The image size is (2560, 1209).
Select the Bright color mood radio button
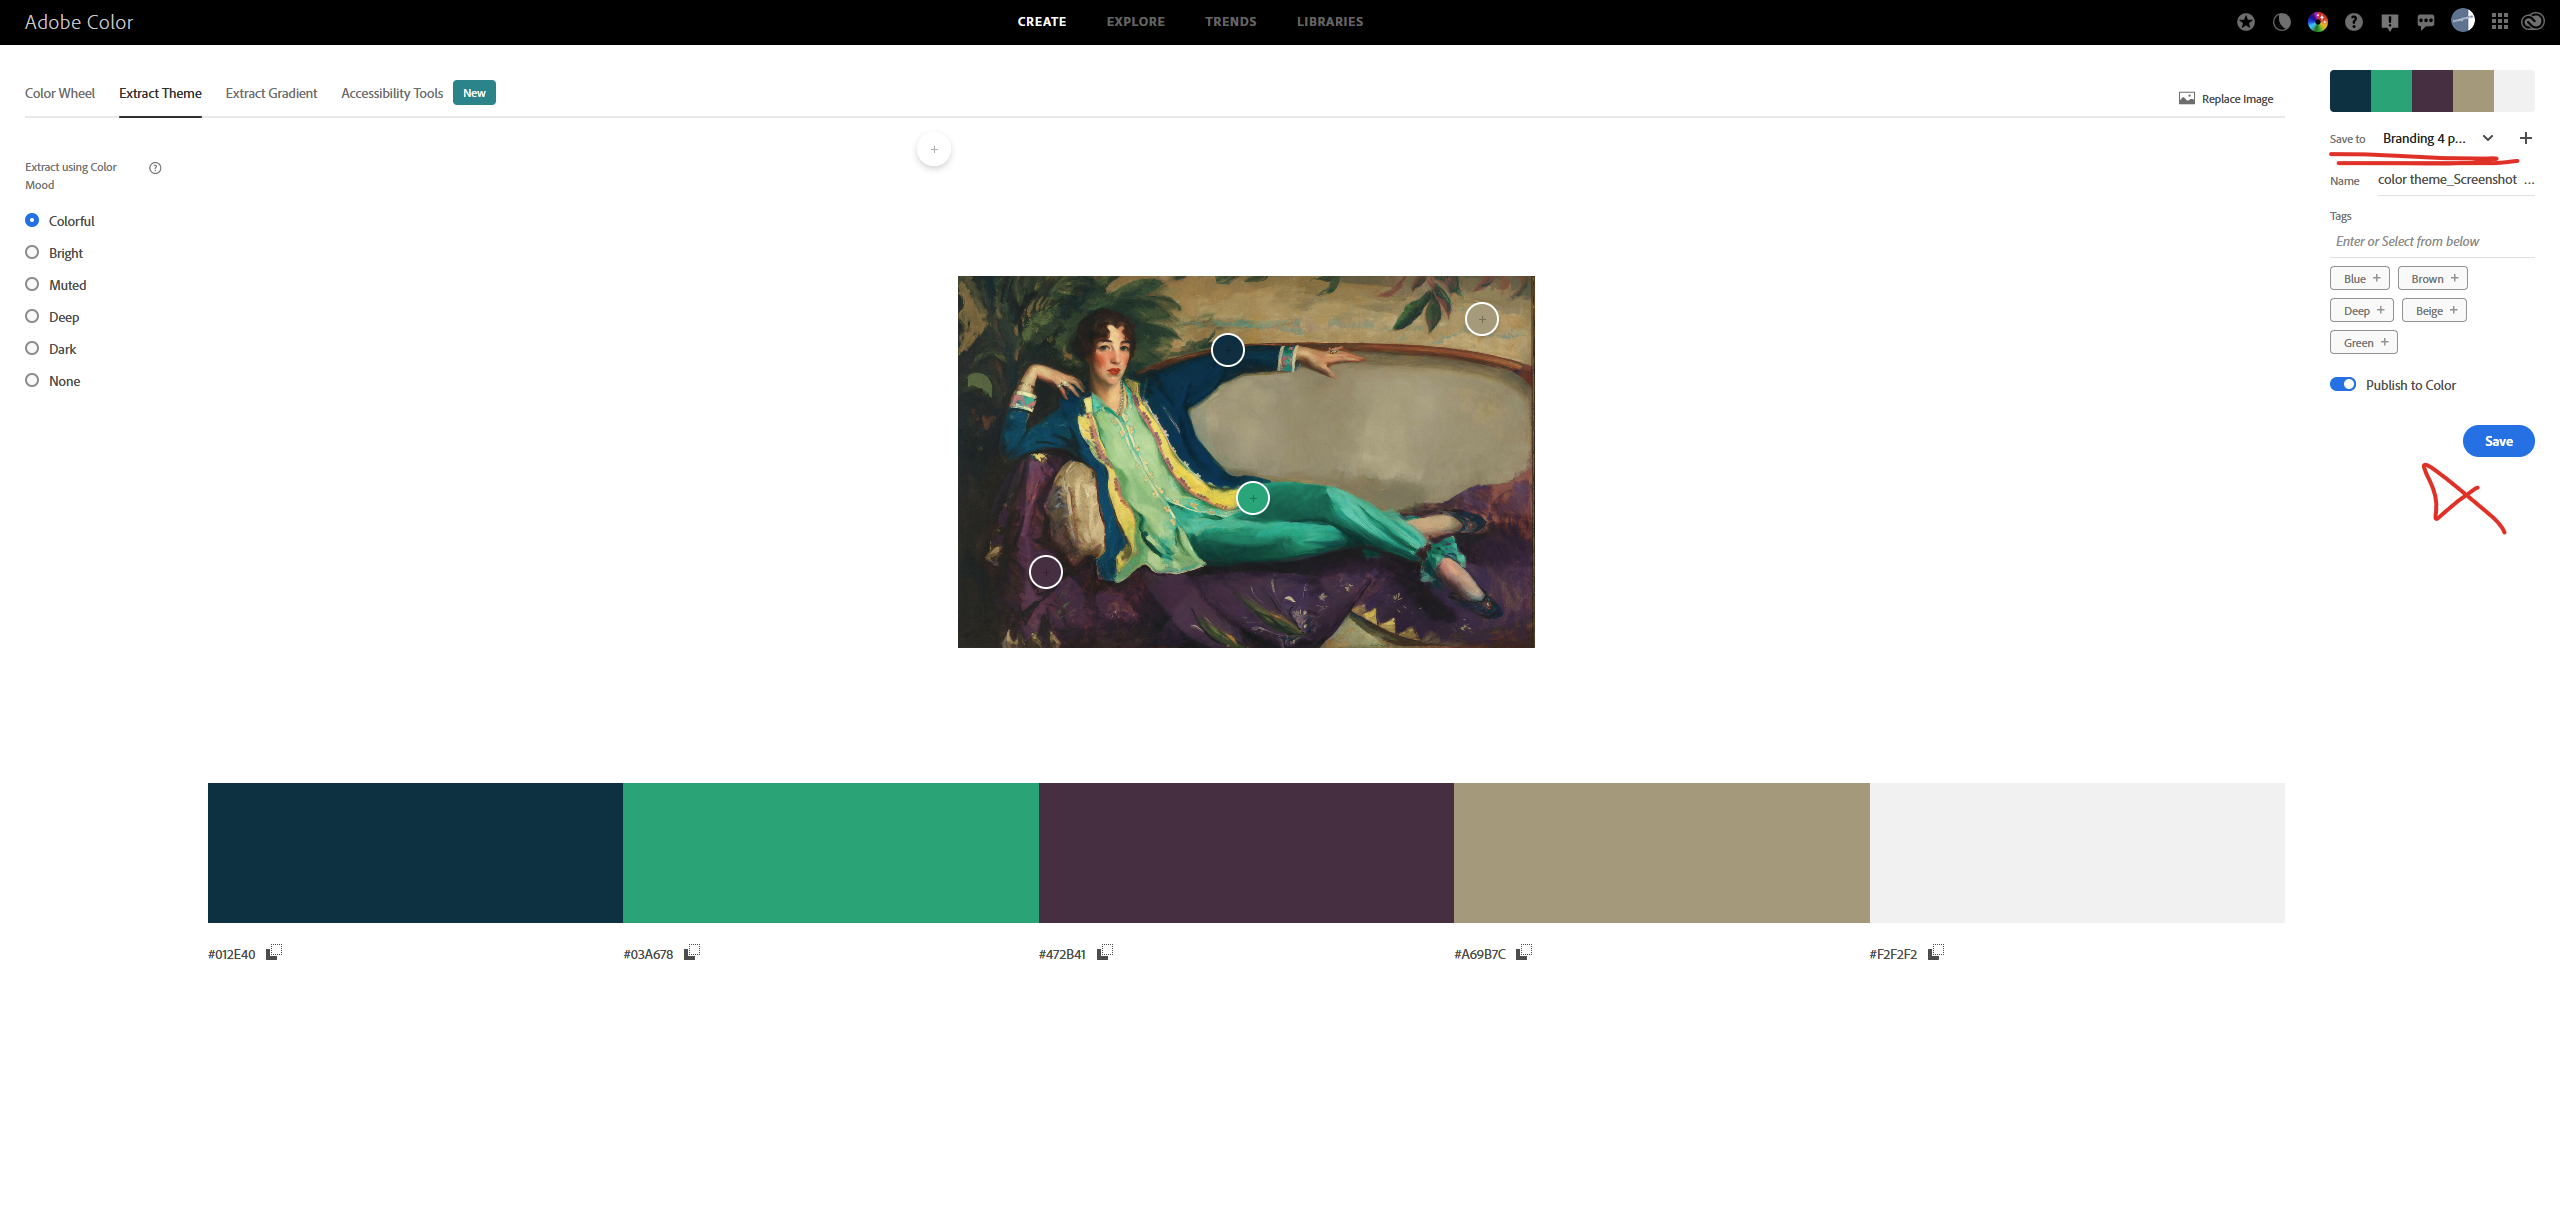[x=32, y=252]
